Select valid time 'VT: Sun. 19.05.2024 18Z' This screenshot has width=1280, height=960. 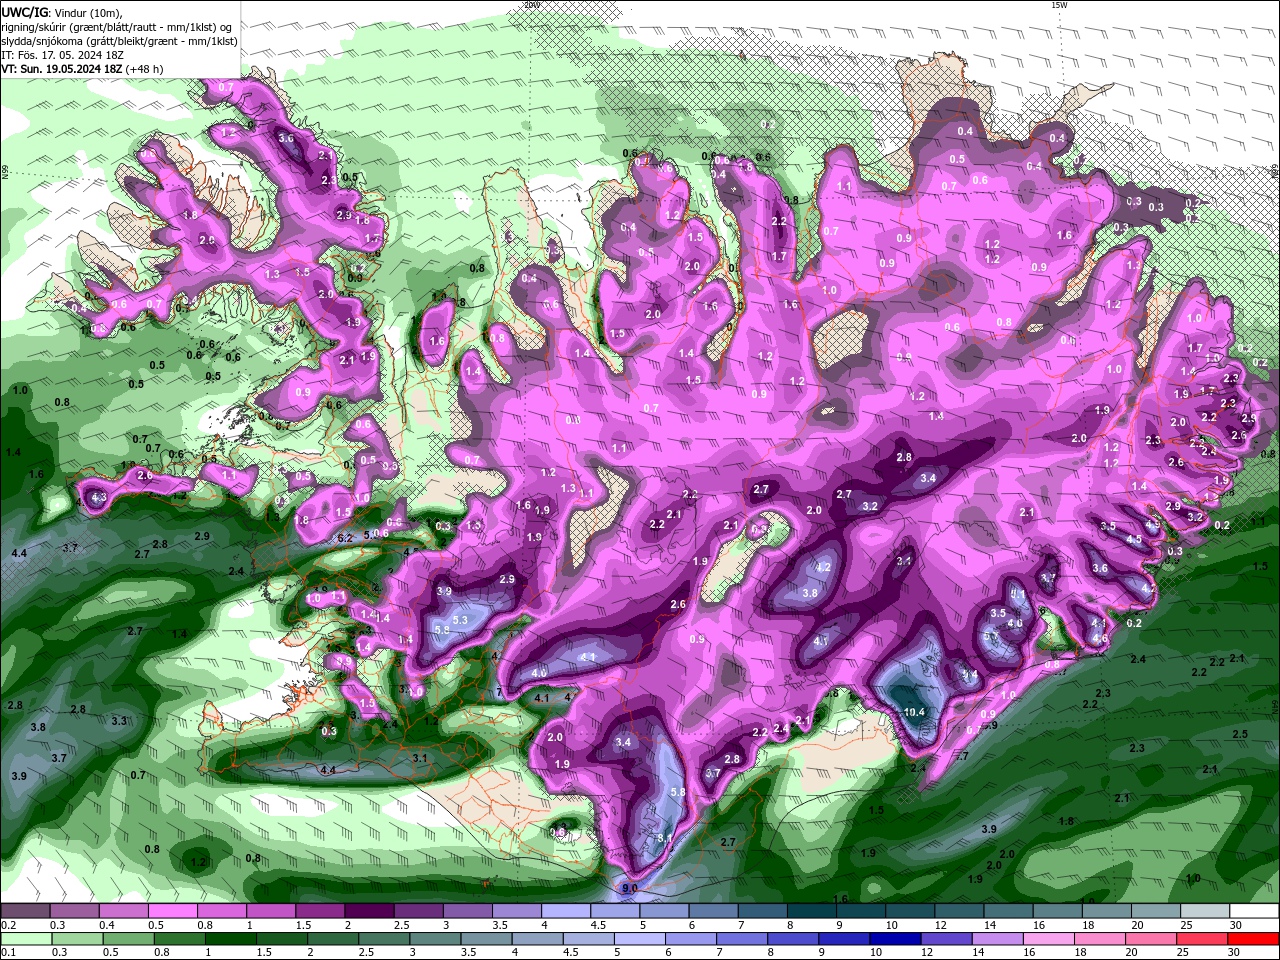[x=62, y=69]
